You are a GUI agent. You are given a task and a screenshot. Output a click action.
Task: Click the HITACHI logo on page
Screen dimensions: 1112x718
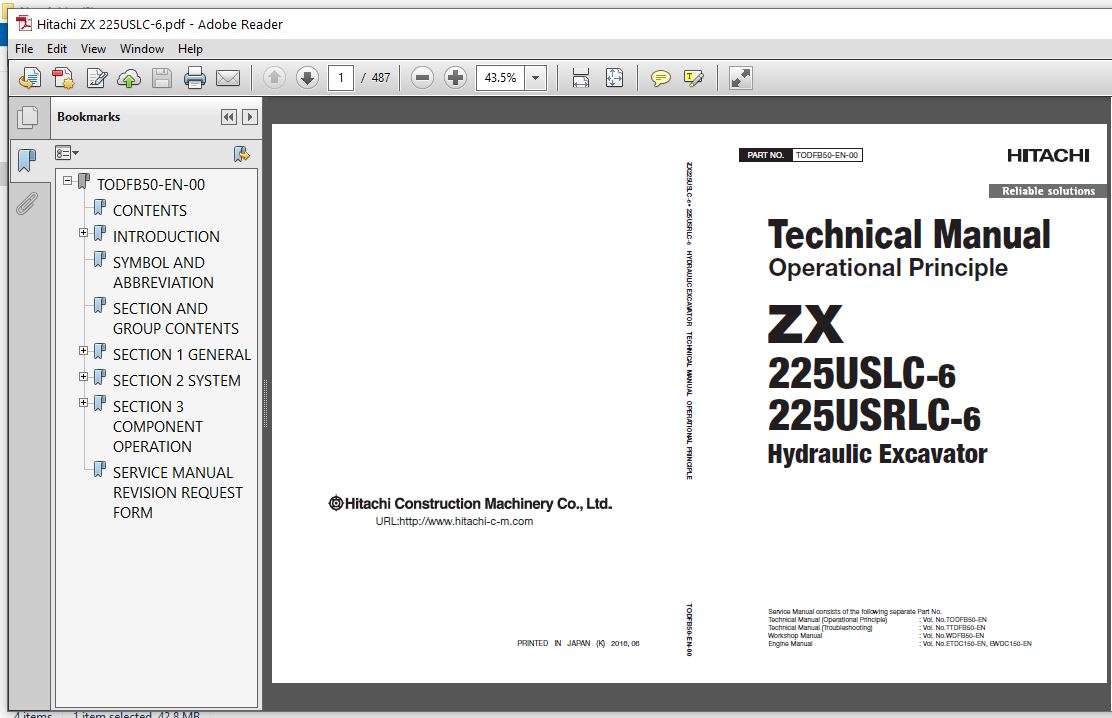coord(1048,155)
